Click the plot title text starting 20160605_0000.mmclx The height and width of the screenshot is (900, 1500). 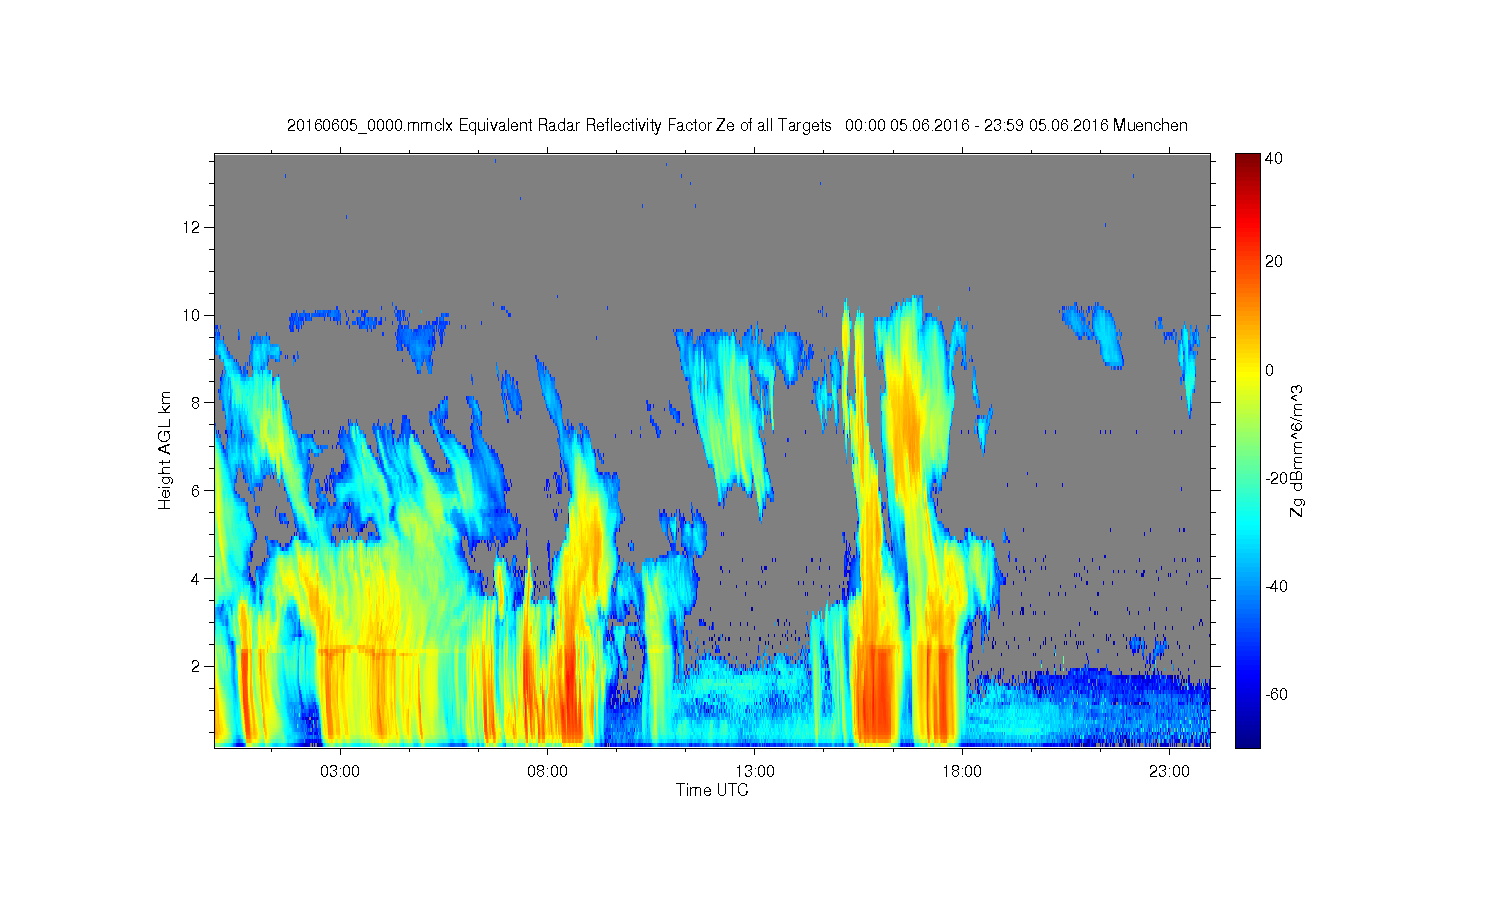[x=737, y=125]
